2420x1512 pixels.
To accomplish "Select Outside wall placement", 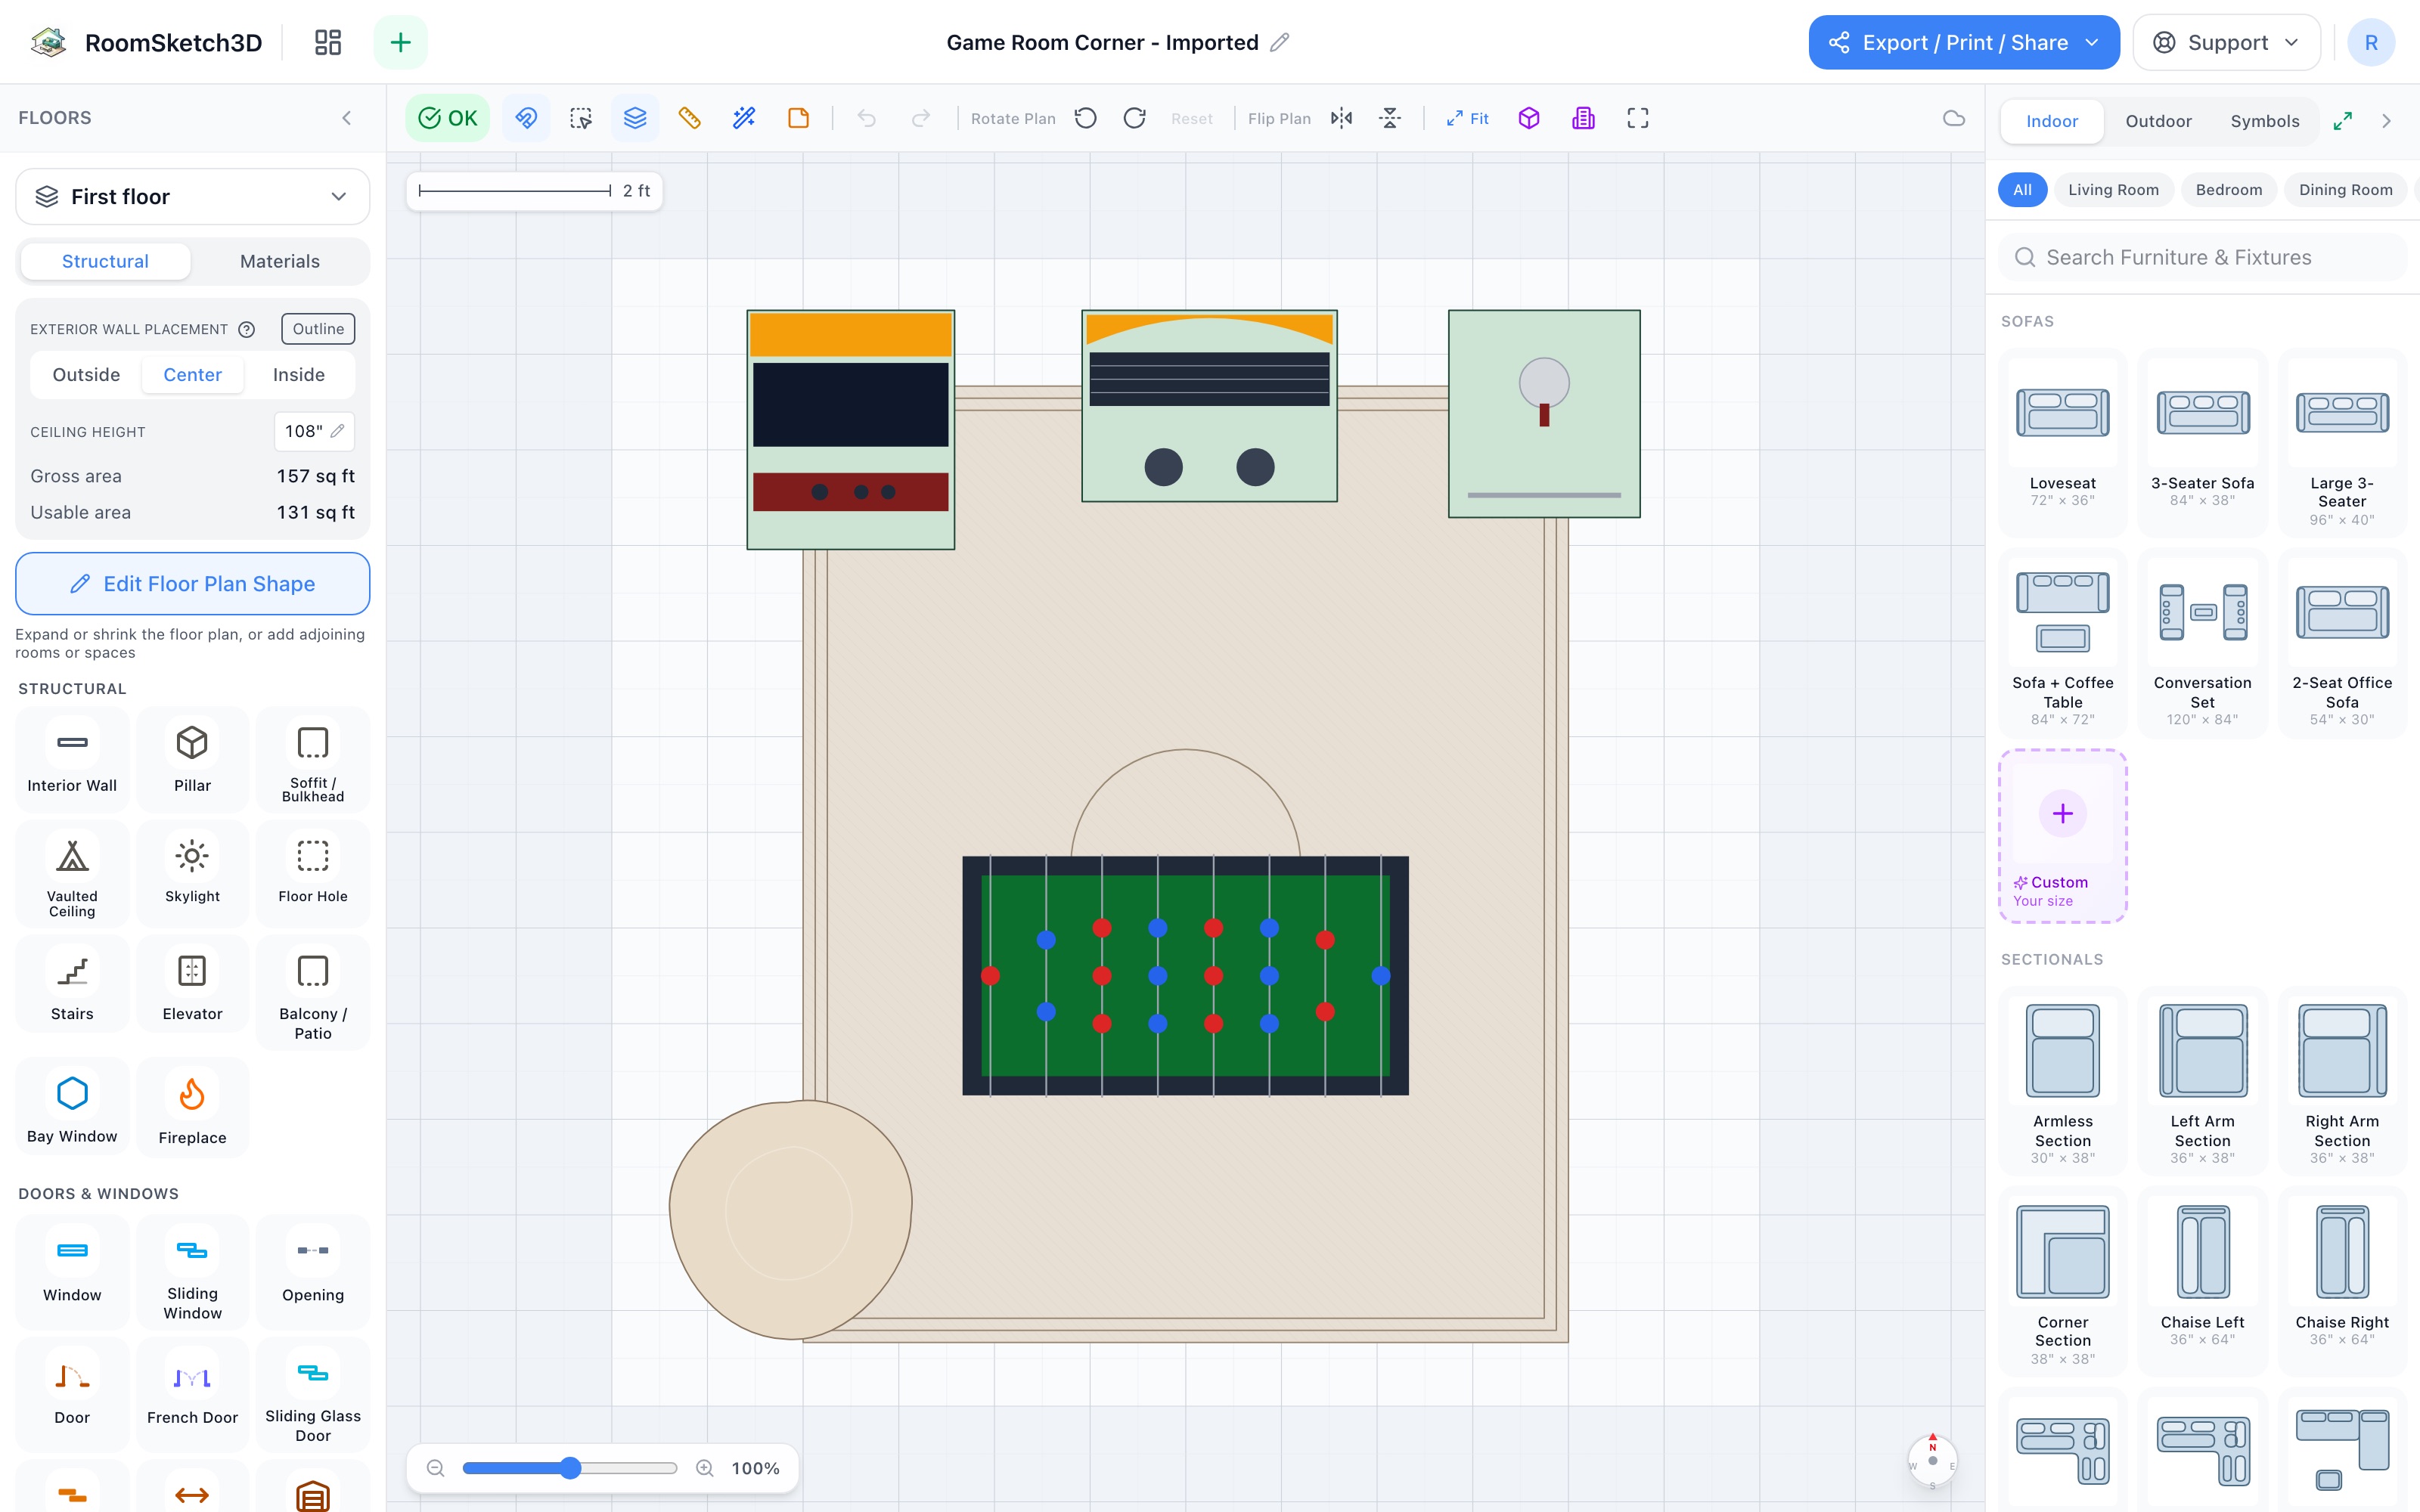I will (x=86, y=374).
